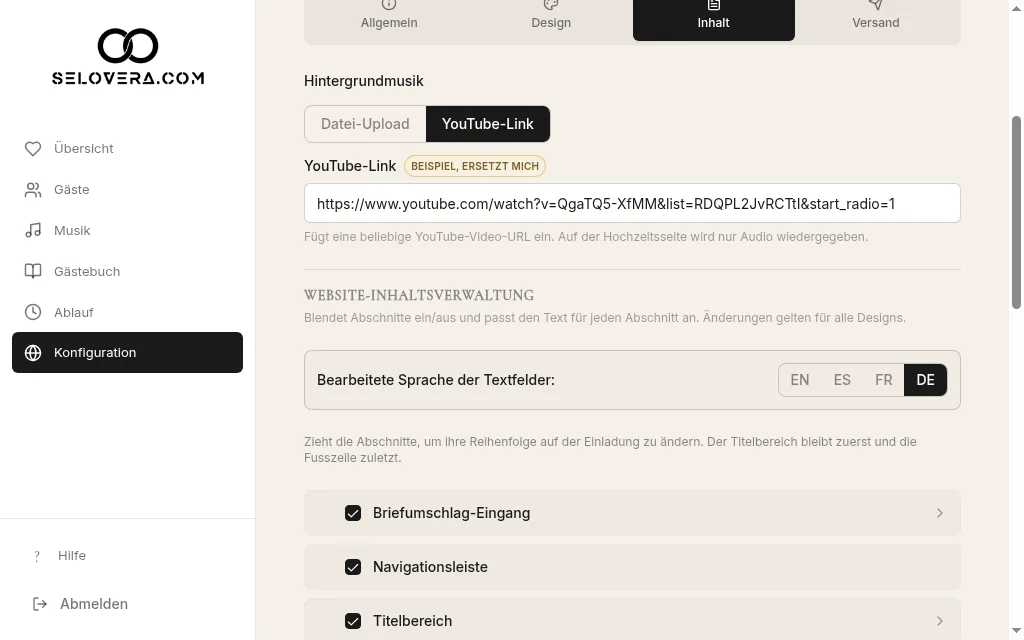Set the text field language to EN
1024x640 pixels.
tap(799, 380)
